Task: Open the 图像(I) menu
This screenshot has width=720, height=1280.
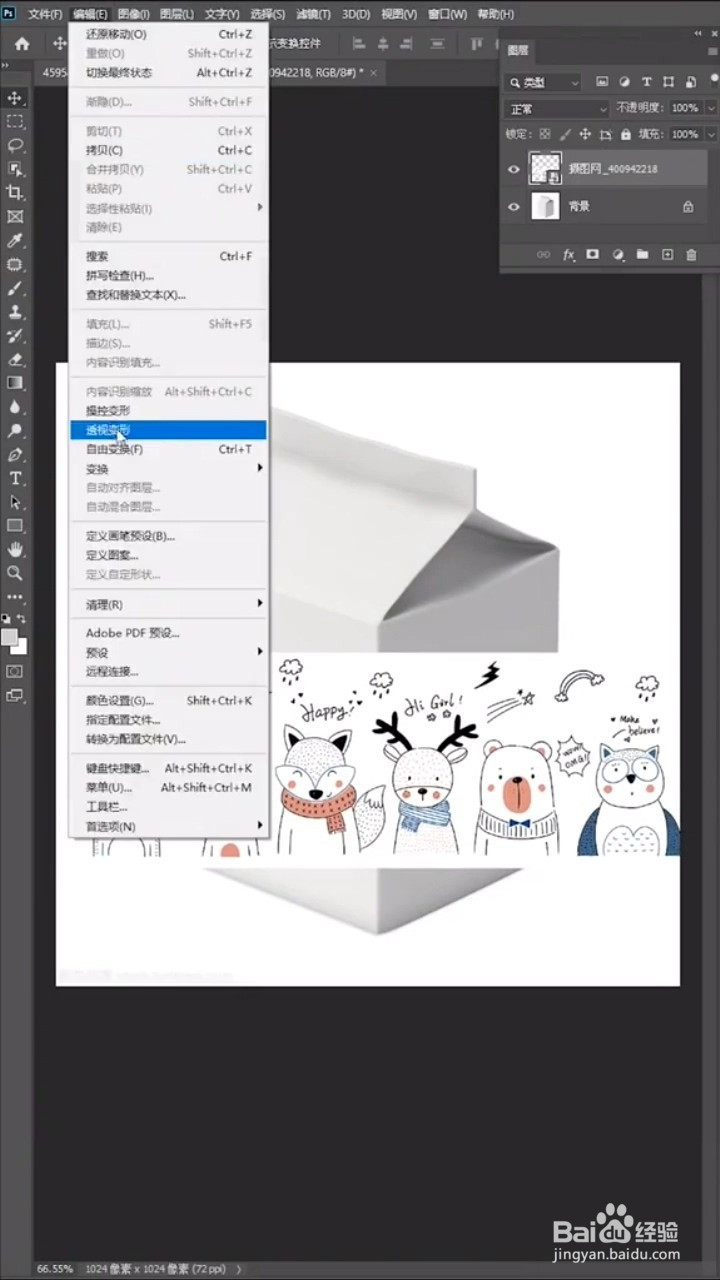Action: click(133, 15)
